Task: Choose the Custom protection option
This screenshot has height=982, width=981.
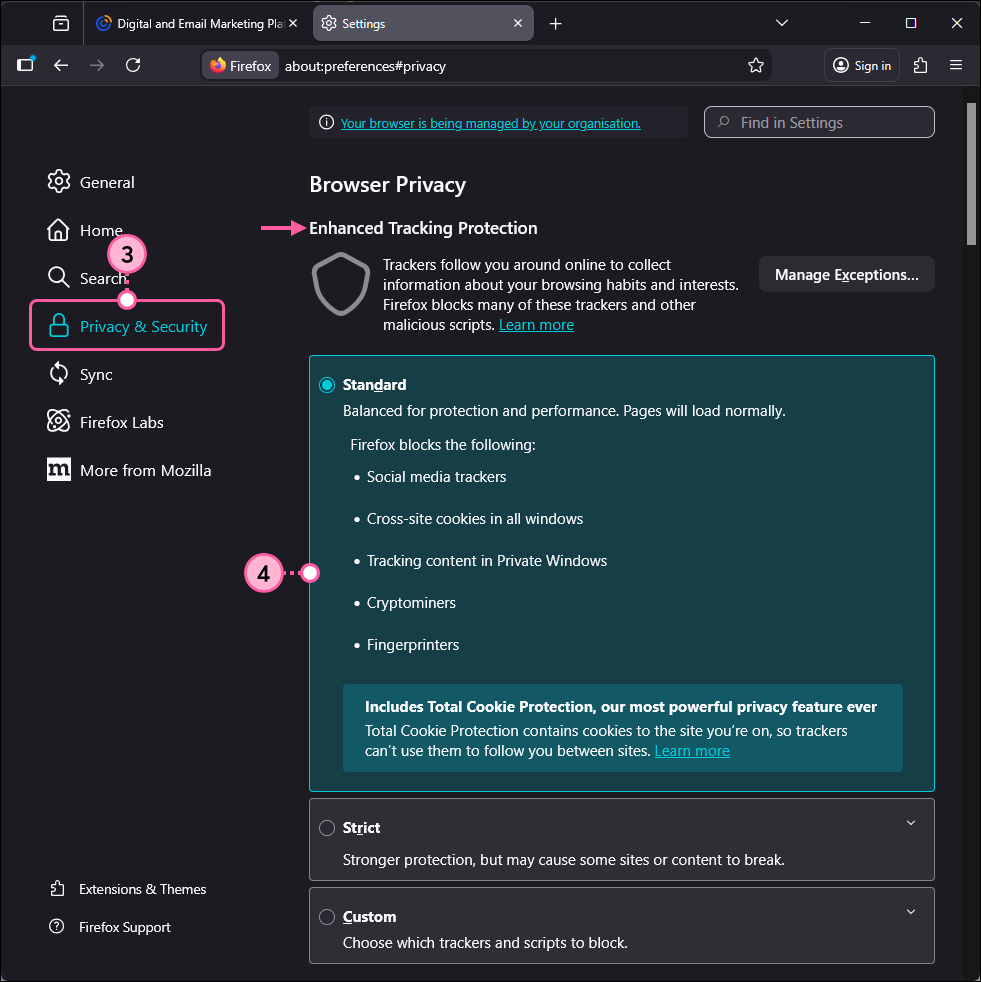Action: pyautogui.click(x=326, y=917)
